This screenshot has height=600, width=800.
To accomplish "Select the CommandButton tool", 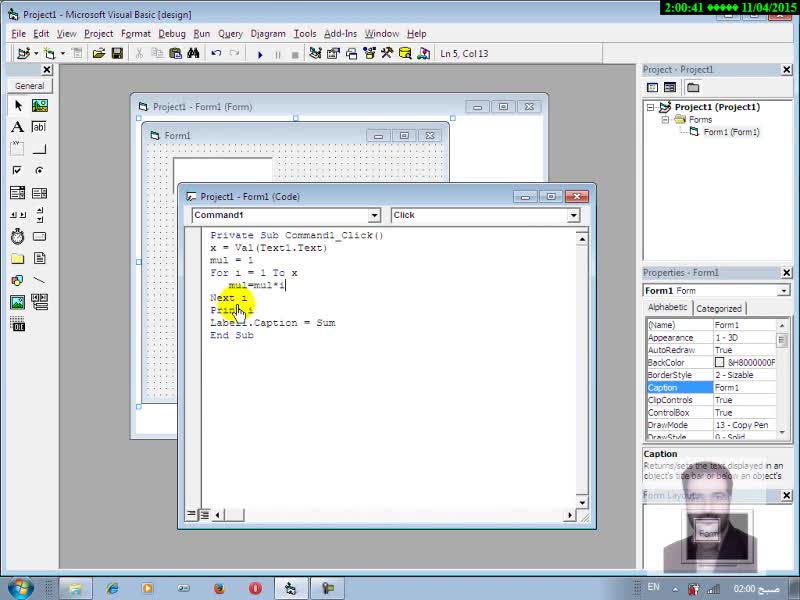I will 39,149.
